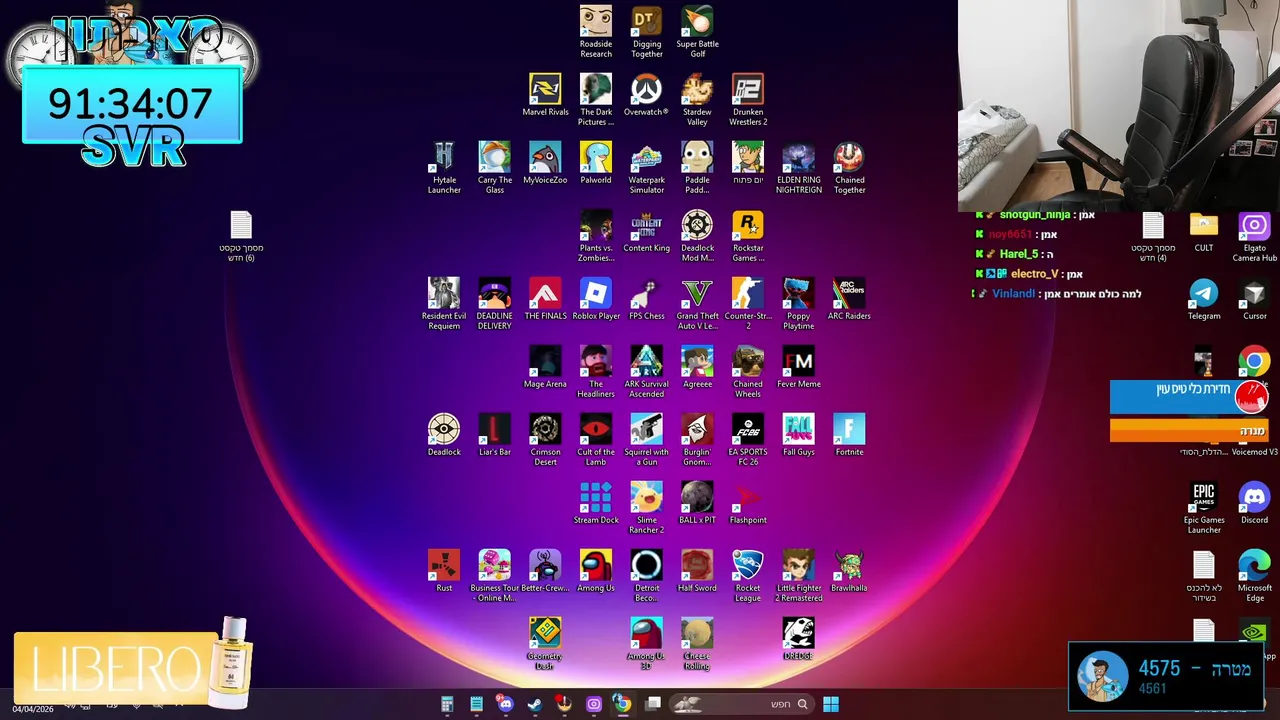Select the Mage Arena icon
Screen dimensions: 1280x720
(545, 367)
